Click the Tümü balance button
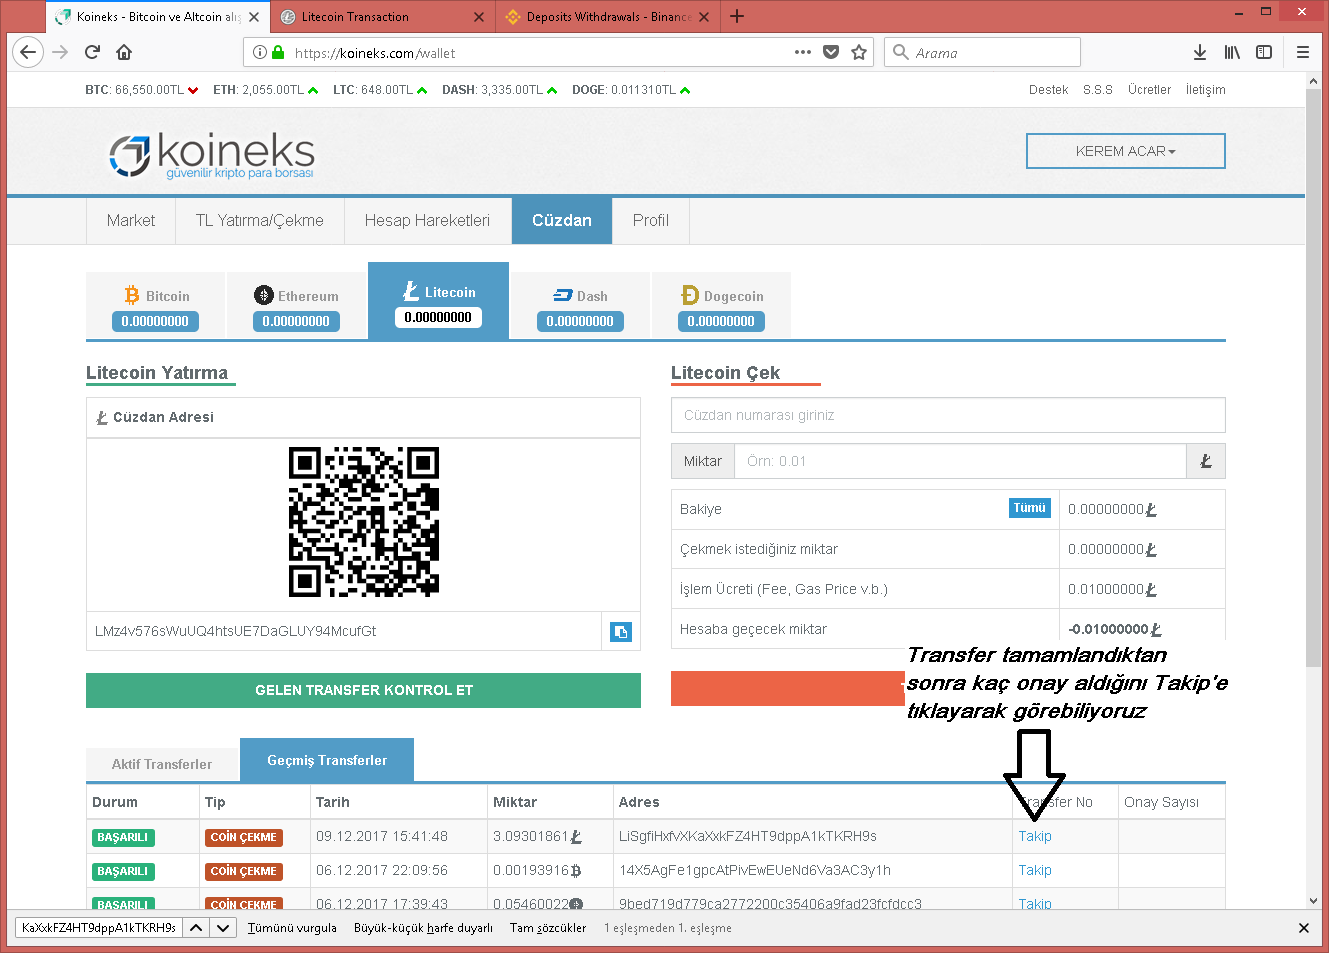1329x953 pixels. click(x=1029, y=508)
